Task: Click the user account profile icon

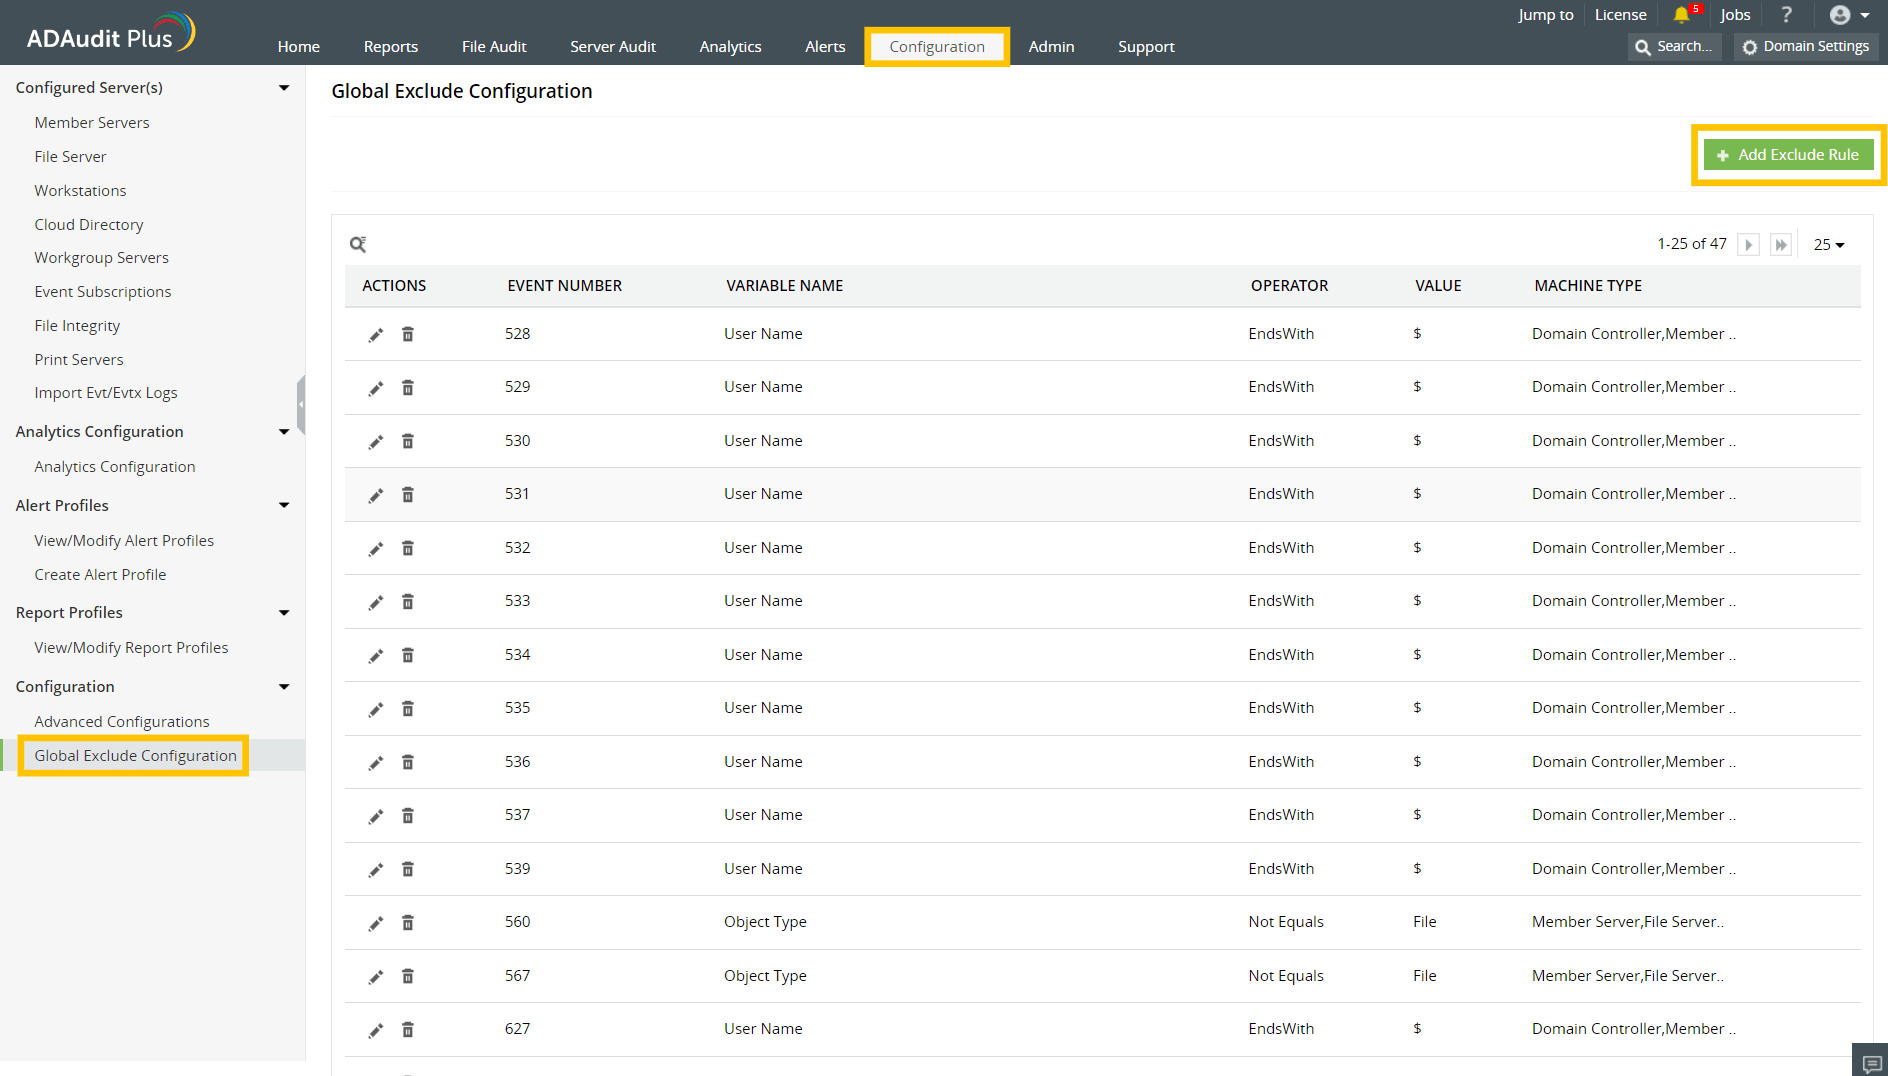Action: click(x=1841, y=14)
